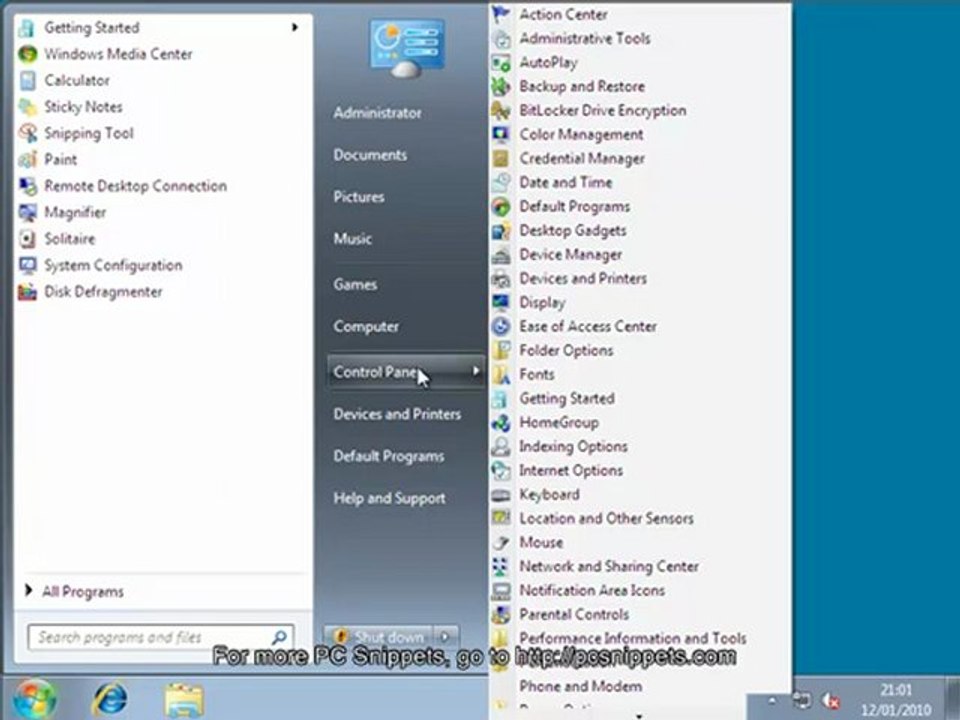Select Display in Control Panel list
Viewport: 960px width, 720px height.
click(542, 302)
